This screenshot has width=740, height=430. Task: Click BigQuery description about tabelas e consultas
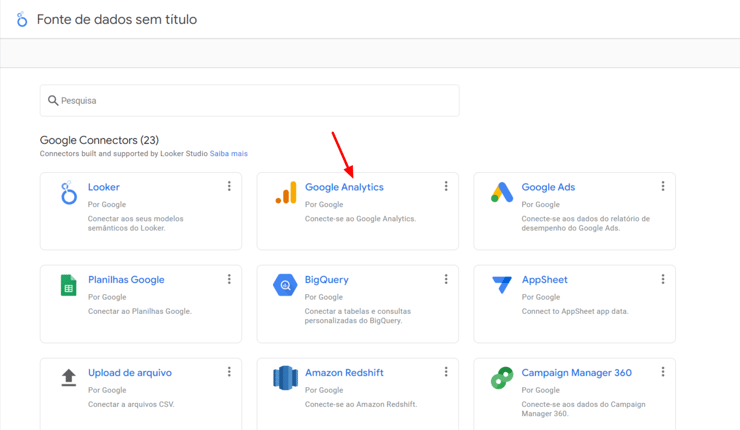tap(358, 316)
